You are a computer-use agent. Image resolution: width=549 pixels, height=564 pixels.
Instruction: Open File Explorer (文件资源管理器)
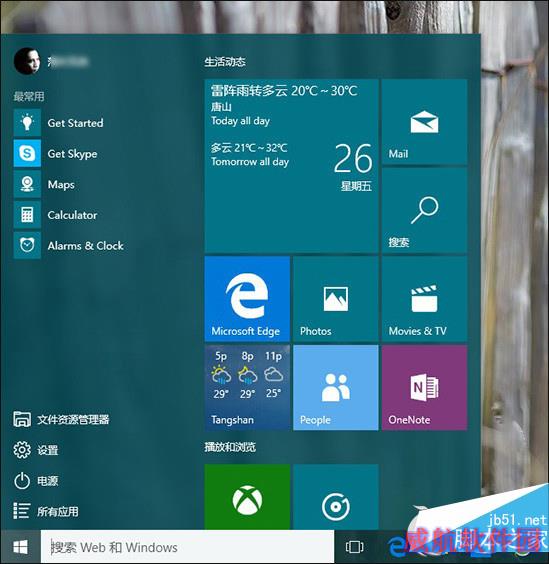click(x=61, y=419)
